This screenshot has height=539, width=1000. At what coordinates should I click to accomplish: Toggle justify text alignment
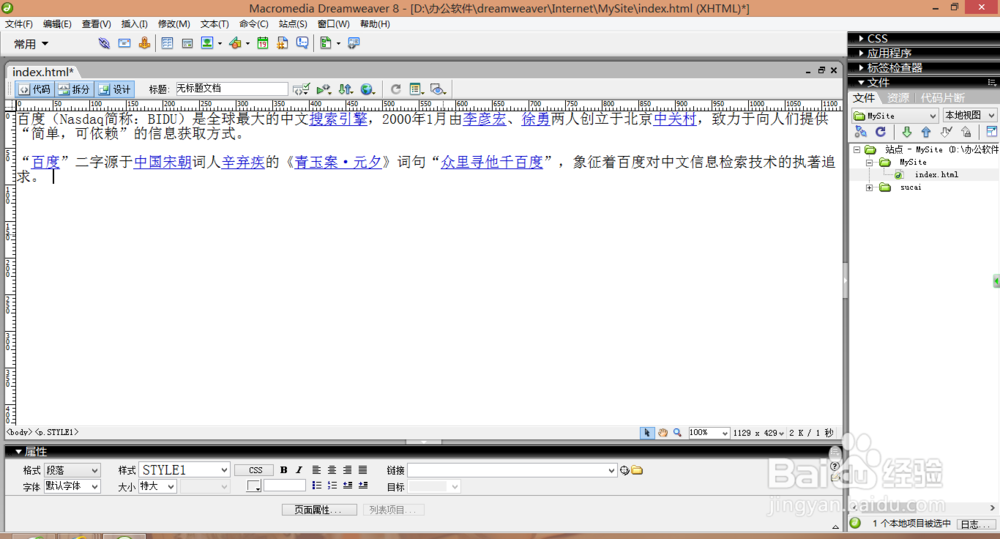click(x=363, y=470)
